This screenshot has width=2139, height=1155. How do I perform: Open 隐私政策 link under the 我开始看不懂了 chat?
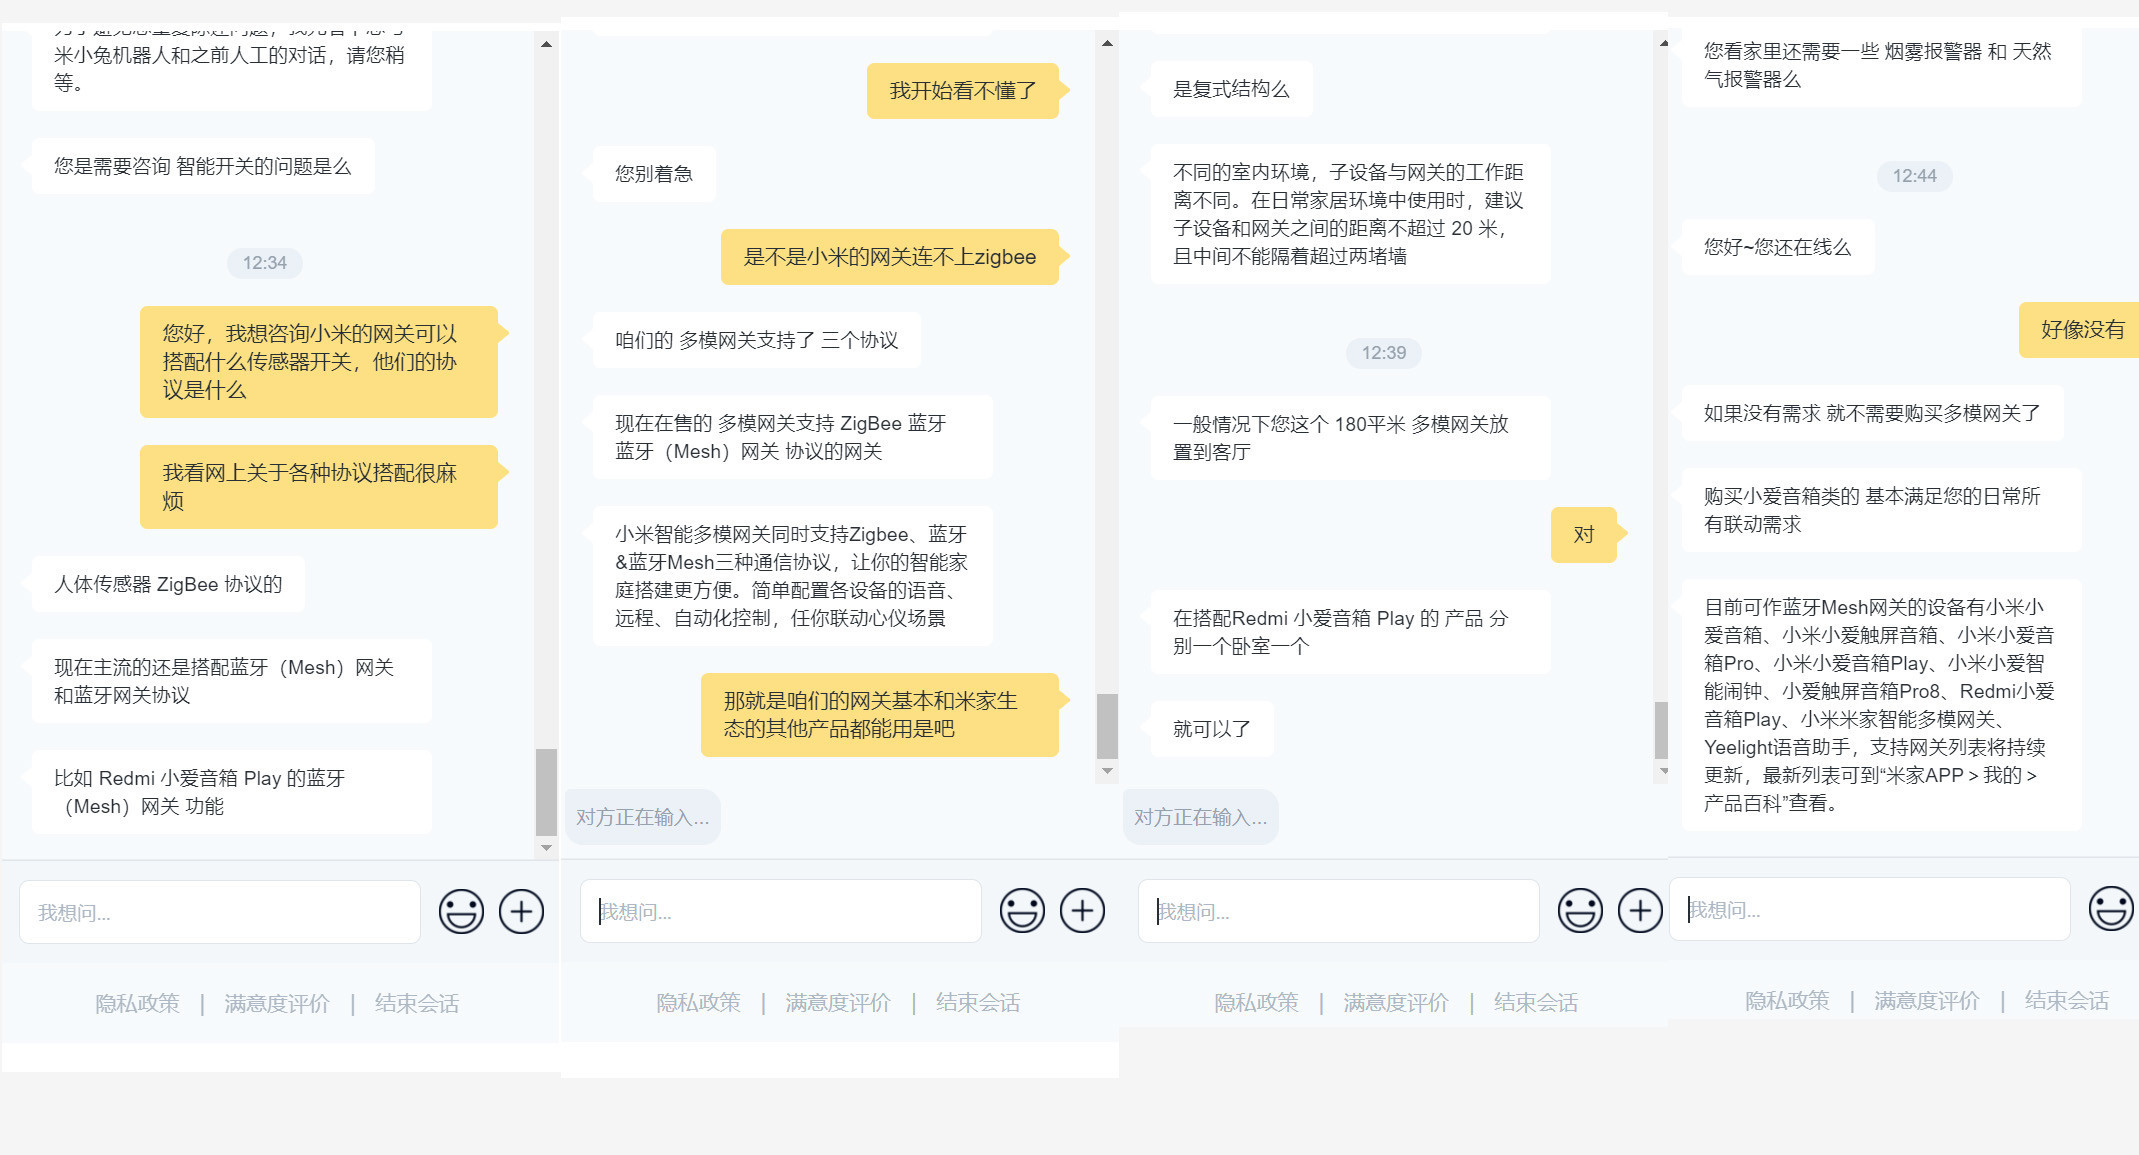(698, 1002)
